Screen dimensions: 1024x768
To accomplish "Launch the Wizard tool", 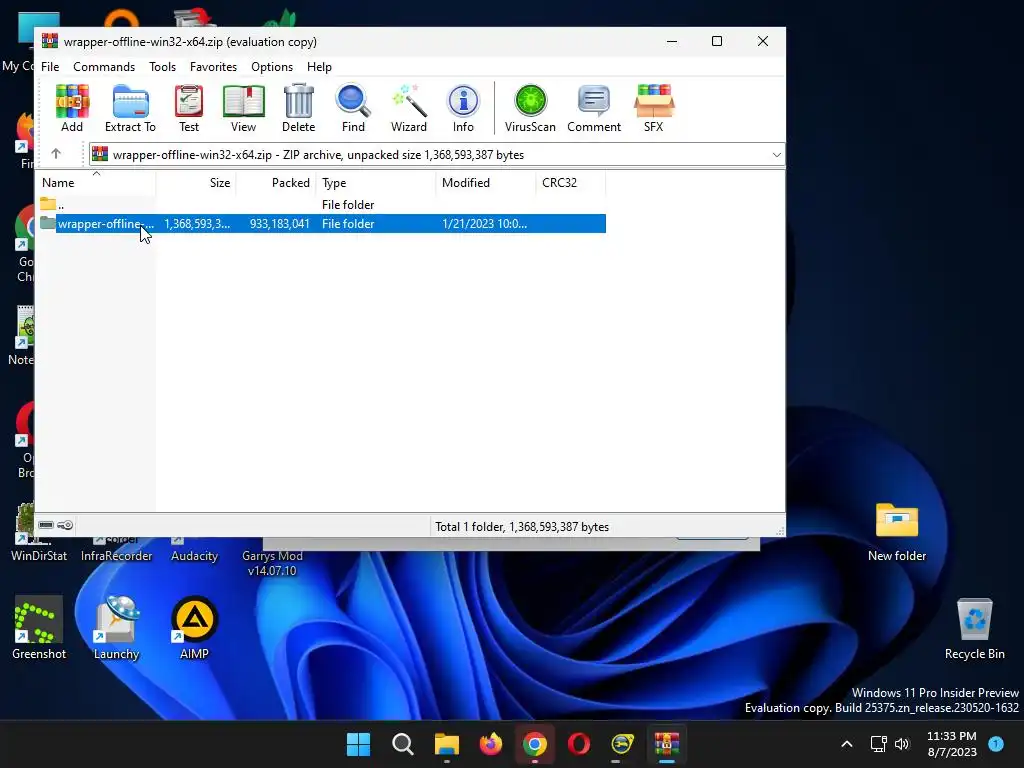I will click(409, 108).
